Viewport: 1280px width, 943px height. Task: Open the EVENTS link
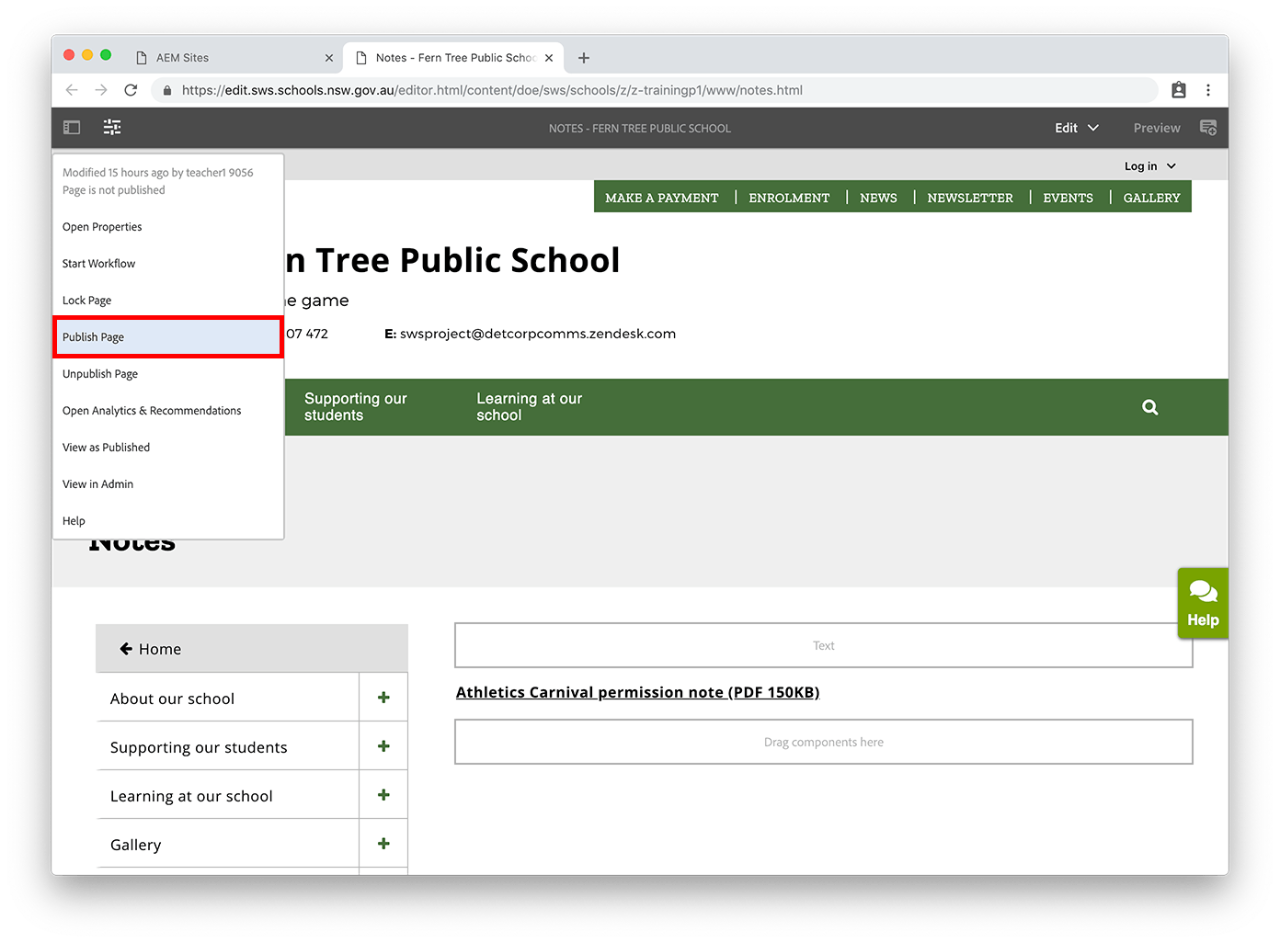[1068, 198]
